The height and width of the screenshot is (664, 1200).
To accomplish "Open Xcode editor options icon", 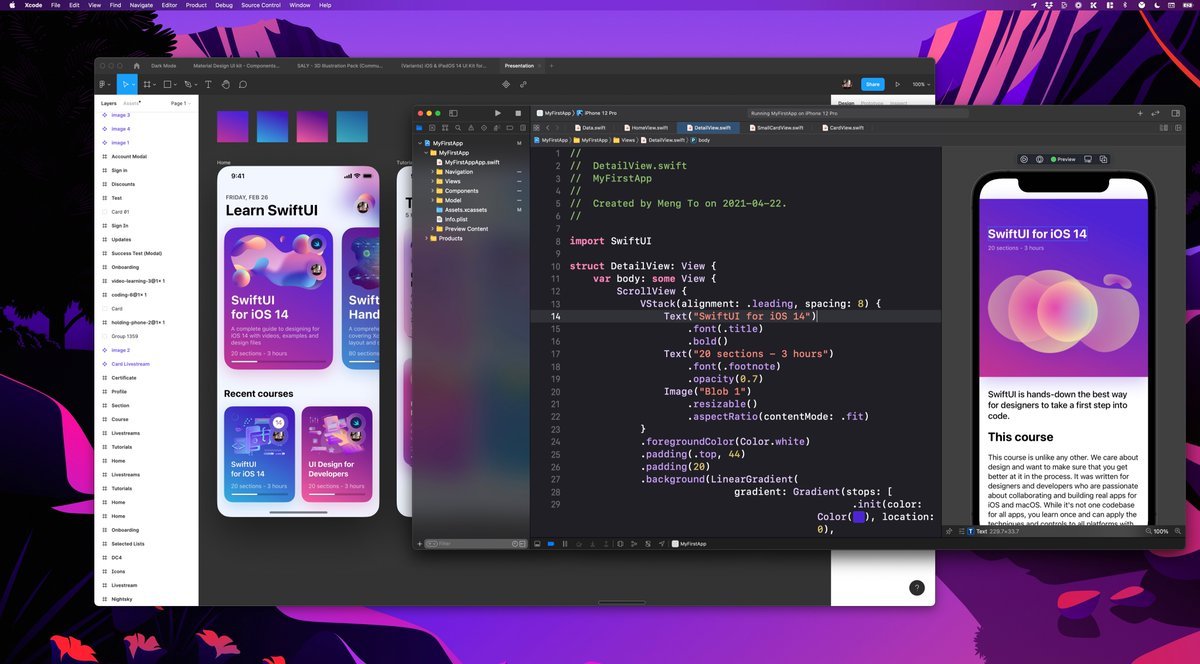I will 1163,128.
